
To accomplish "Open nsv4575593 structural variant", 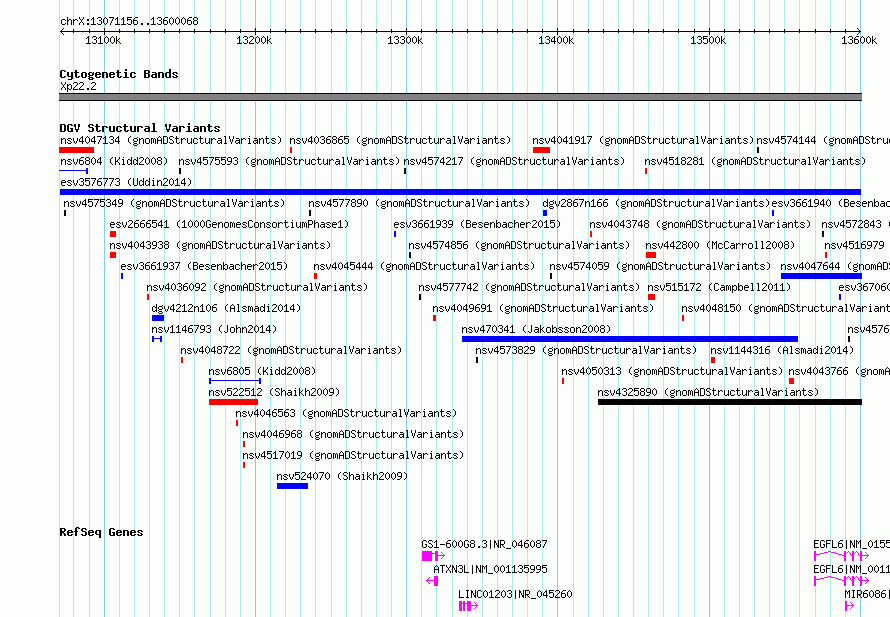I will point(289,161).
